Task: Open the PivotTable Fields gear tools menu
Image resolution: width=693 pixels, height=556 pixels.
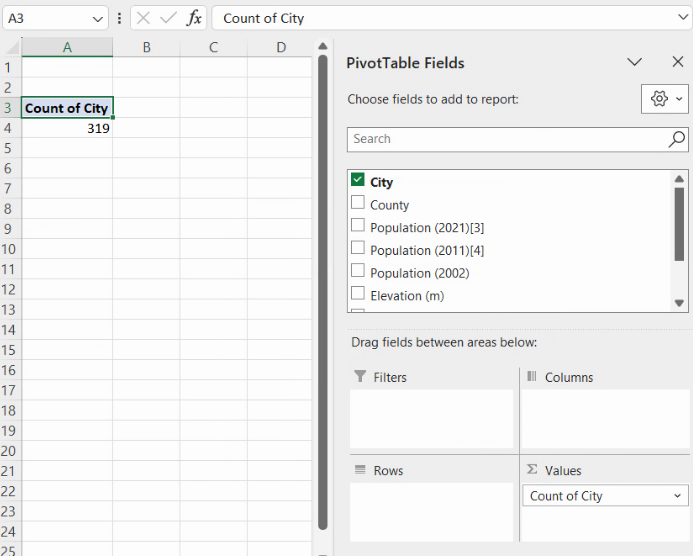Action: click(664, 99)
